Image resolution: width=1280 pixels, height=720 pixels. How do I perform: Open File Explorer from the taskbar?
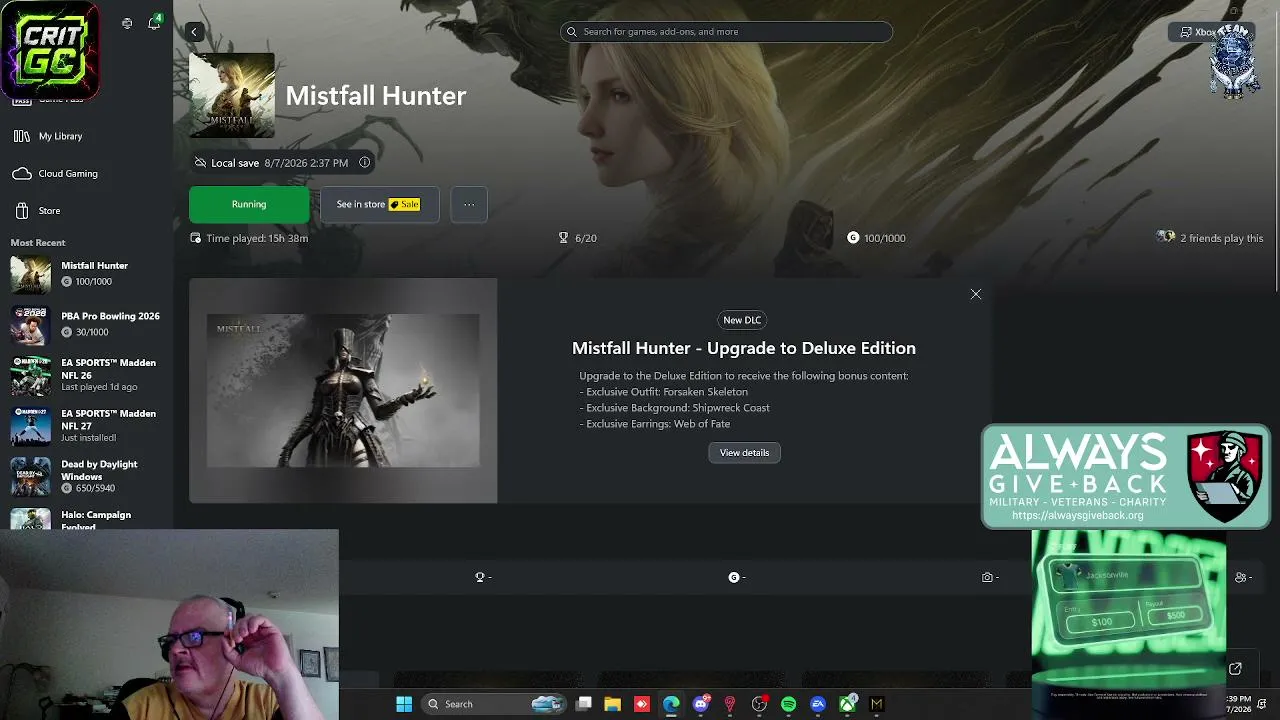click(613, 704)
